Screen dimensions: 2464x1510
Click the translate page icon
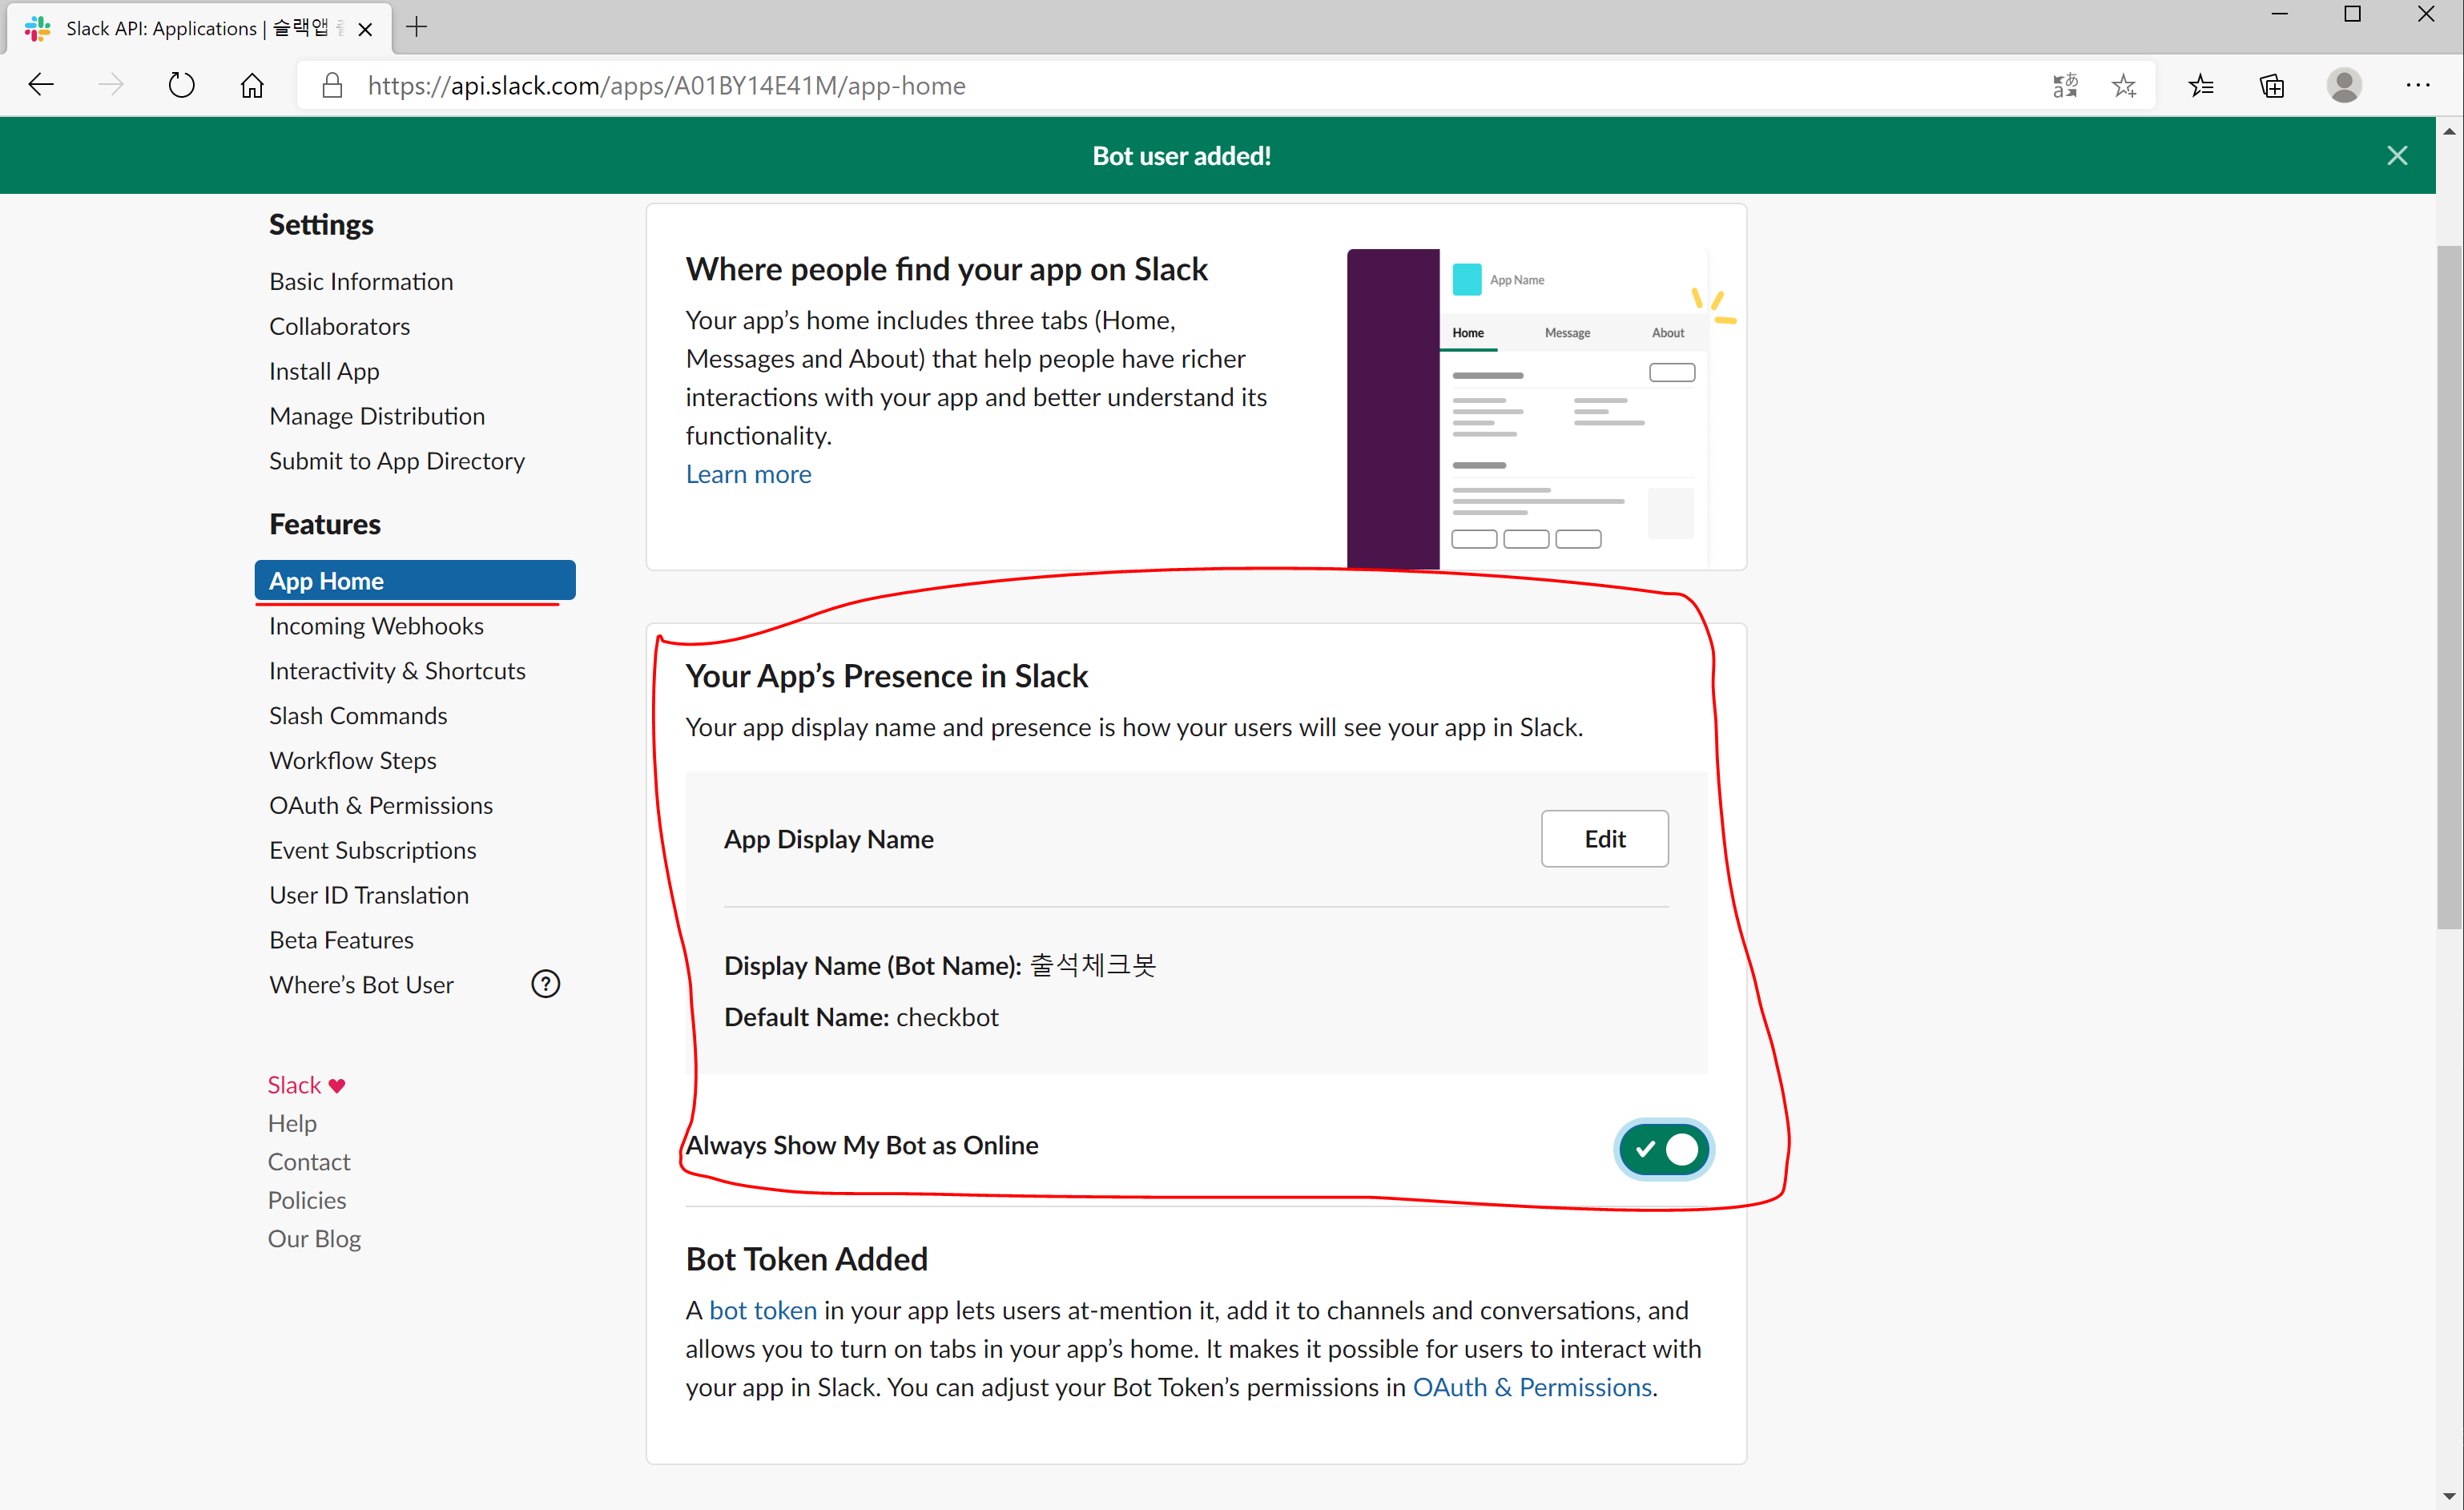pos(2064,85)
